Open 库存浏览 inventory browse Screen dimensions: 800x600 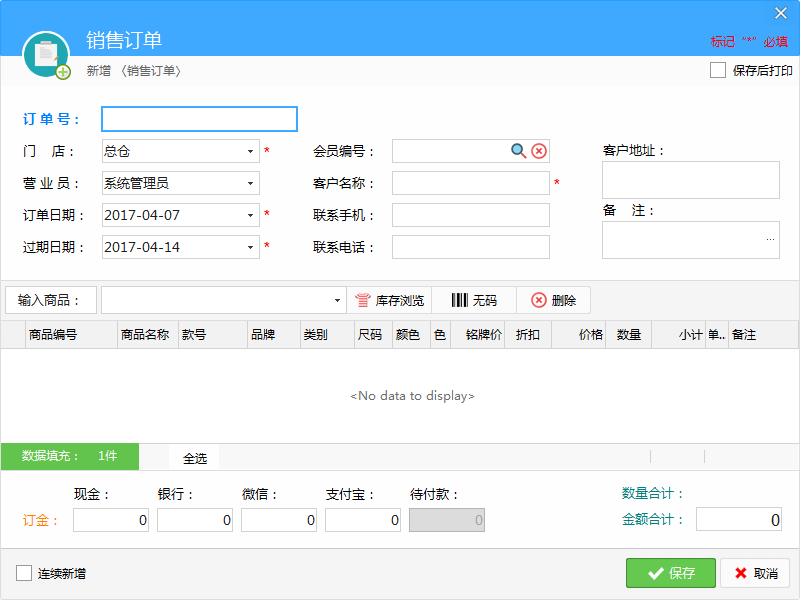389,300
